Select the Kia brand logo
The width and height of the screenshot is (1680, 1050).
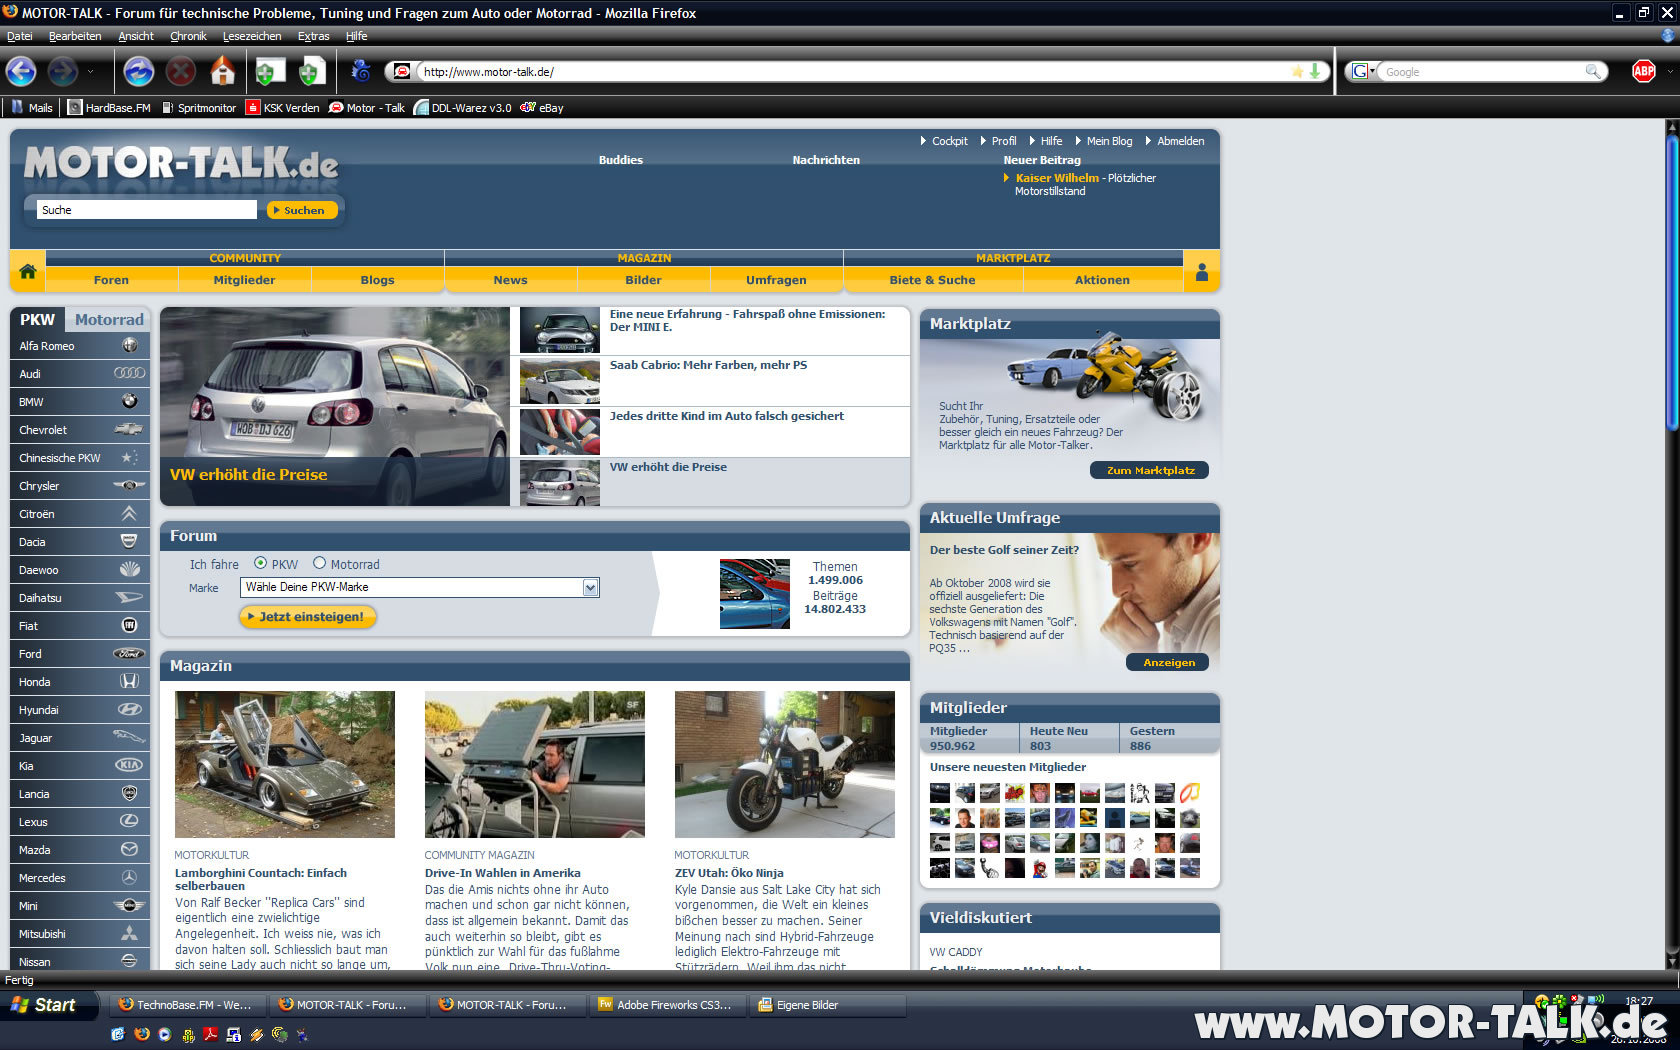tap(129, 765)
